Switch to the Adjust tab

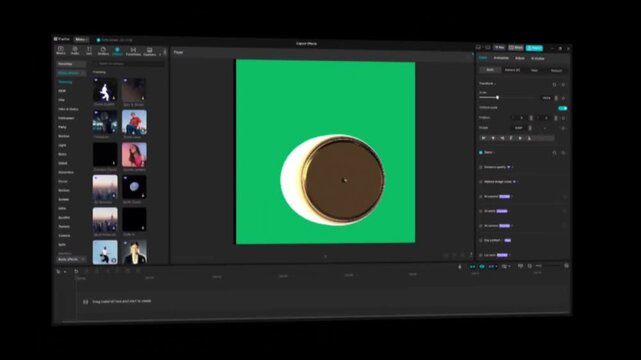(x=520, y=58)
